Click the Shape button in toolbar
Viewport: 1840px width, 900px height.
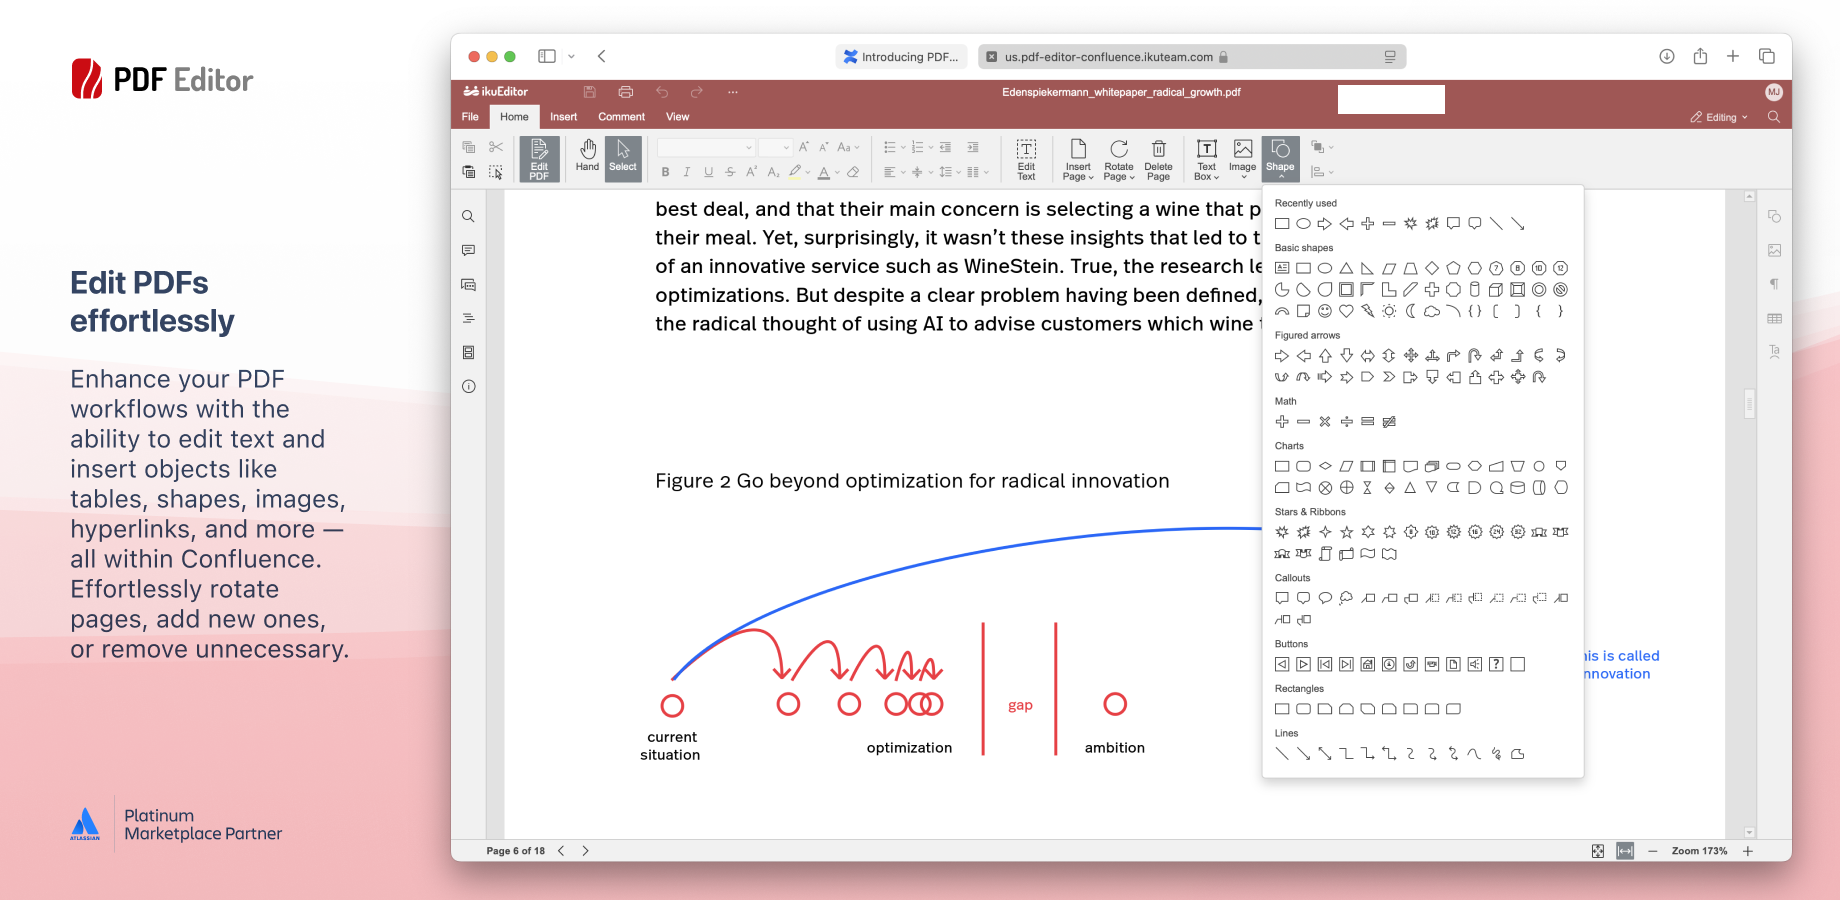click(1280, 159)
